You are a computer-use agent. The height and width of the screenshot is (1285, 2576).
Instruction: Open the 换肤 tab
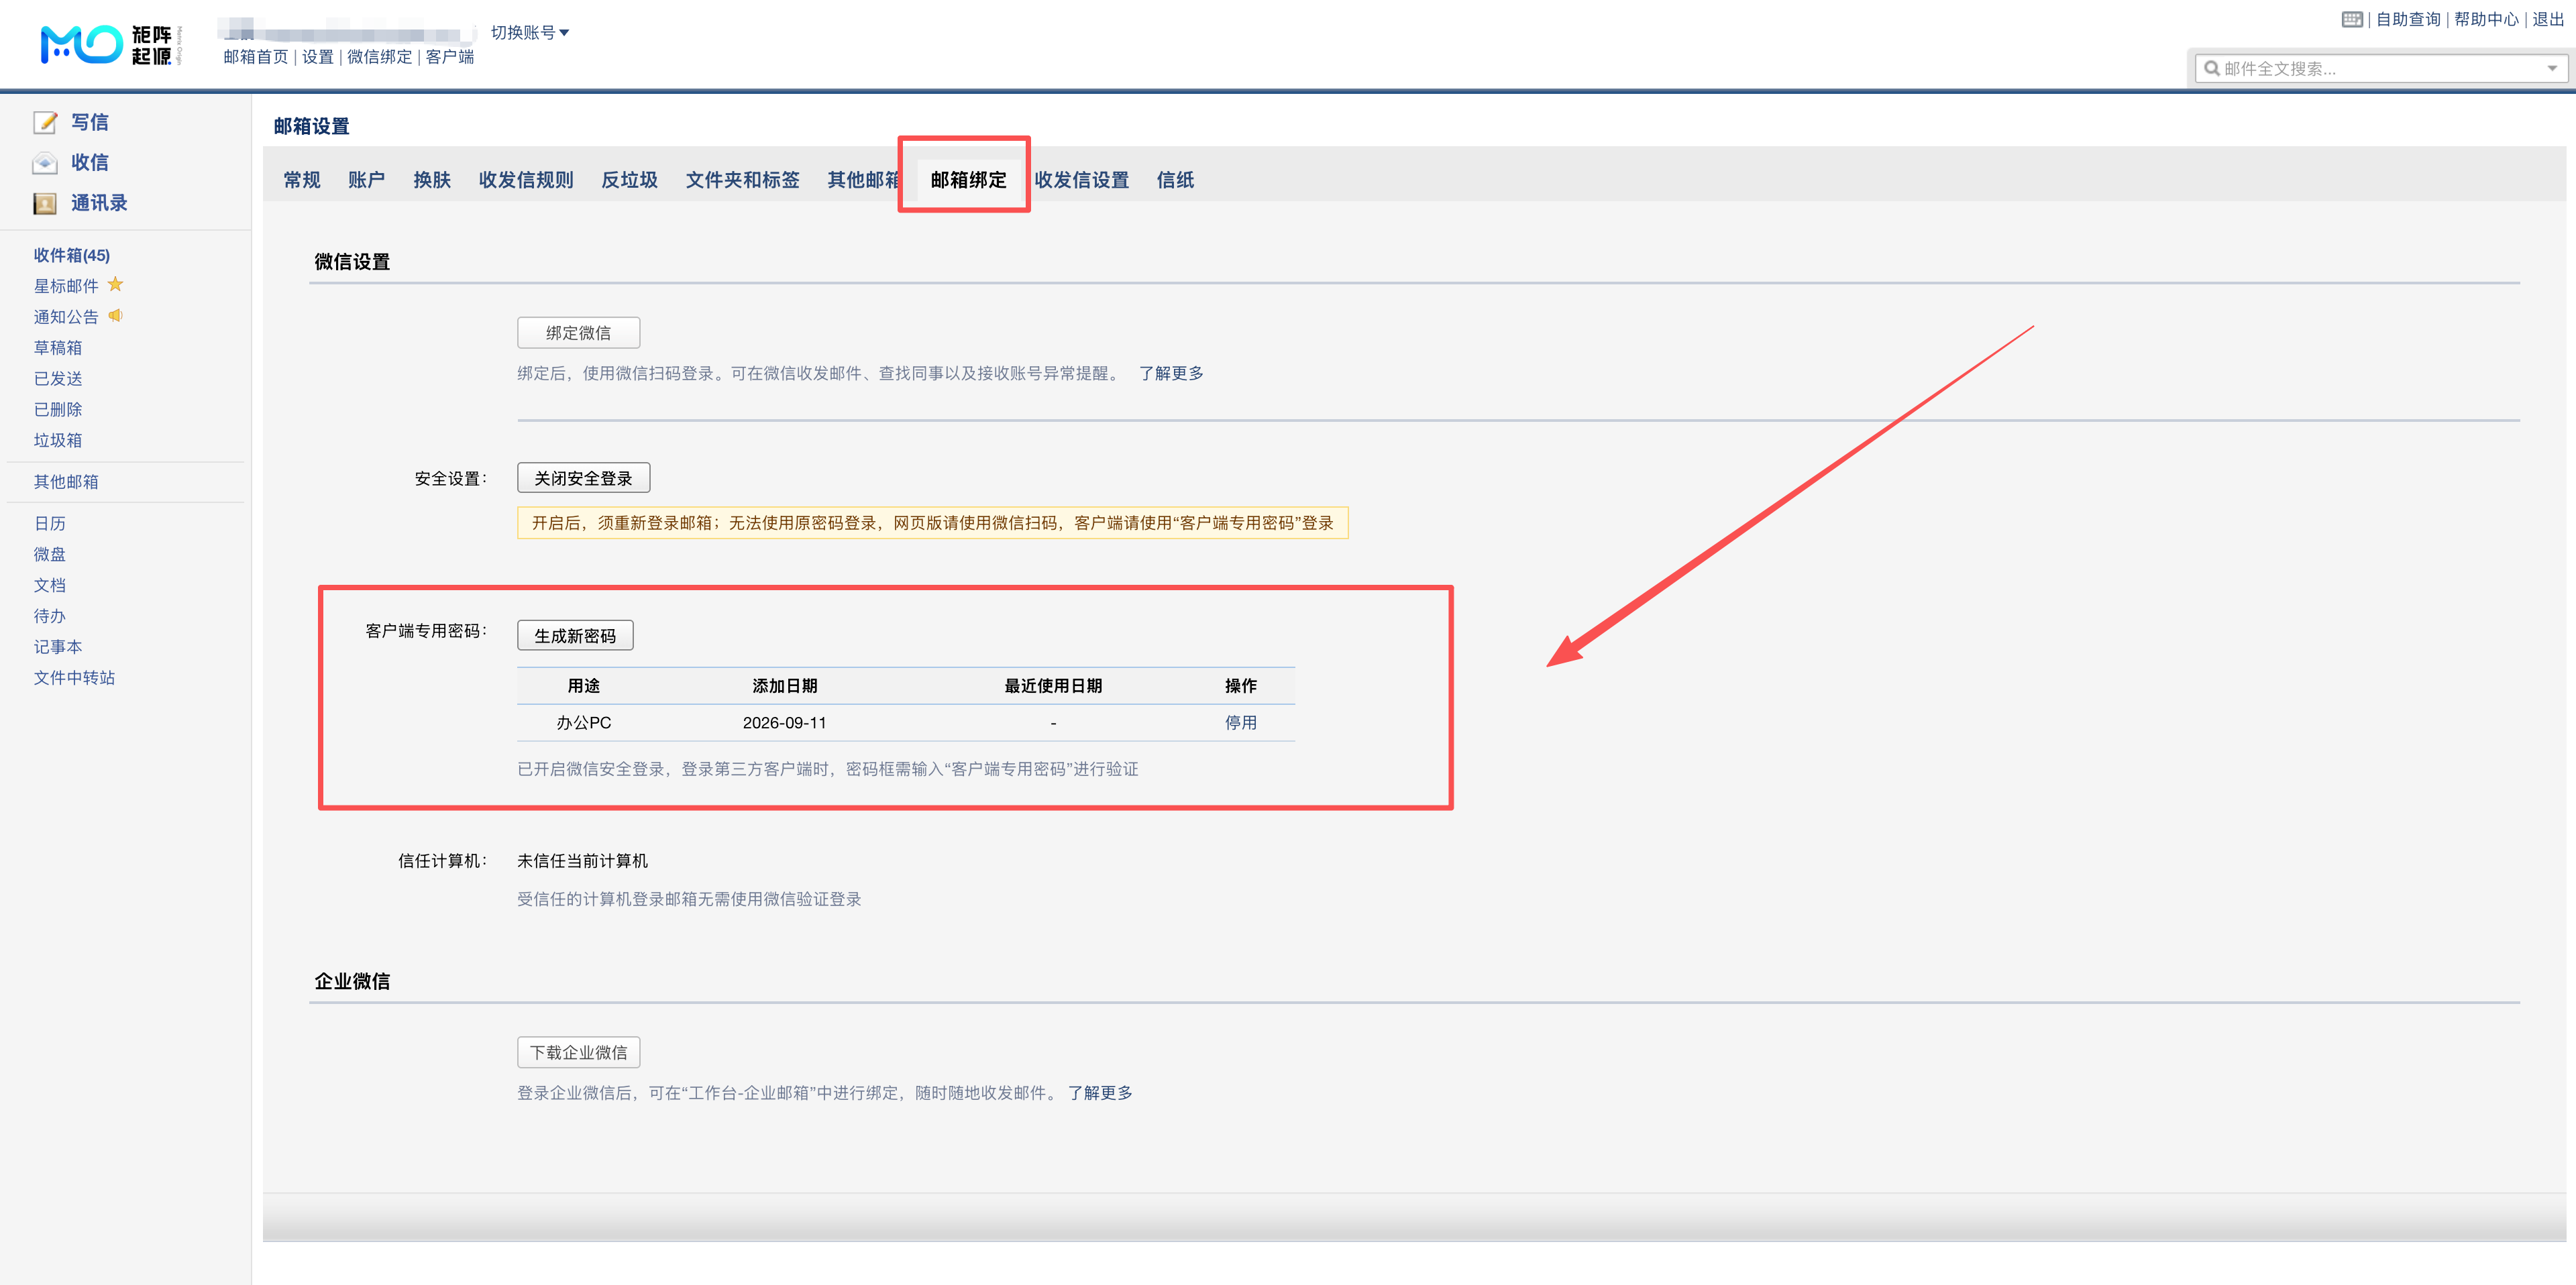pos(432,179)
